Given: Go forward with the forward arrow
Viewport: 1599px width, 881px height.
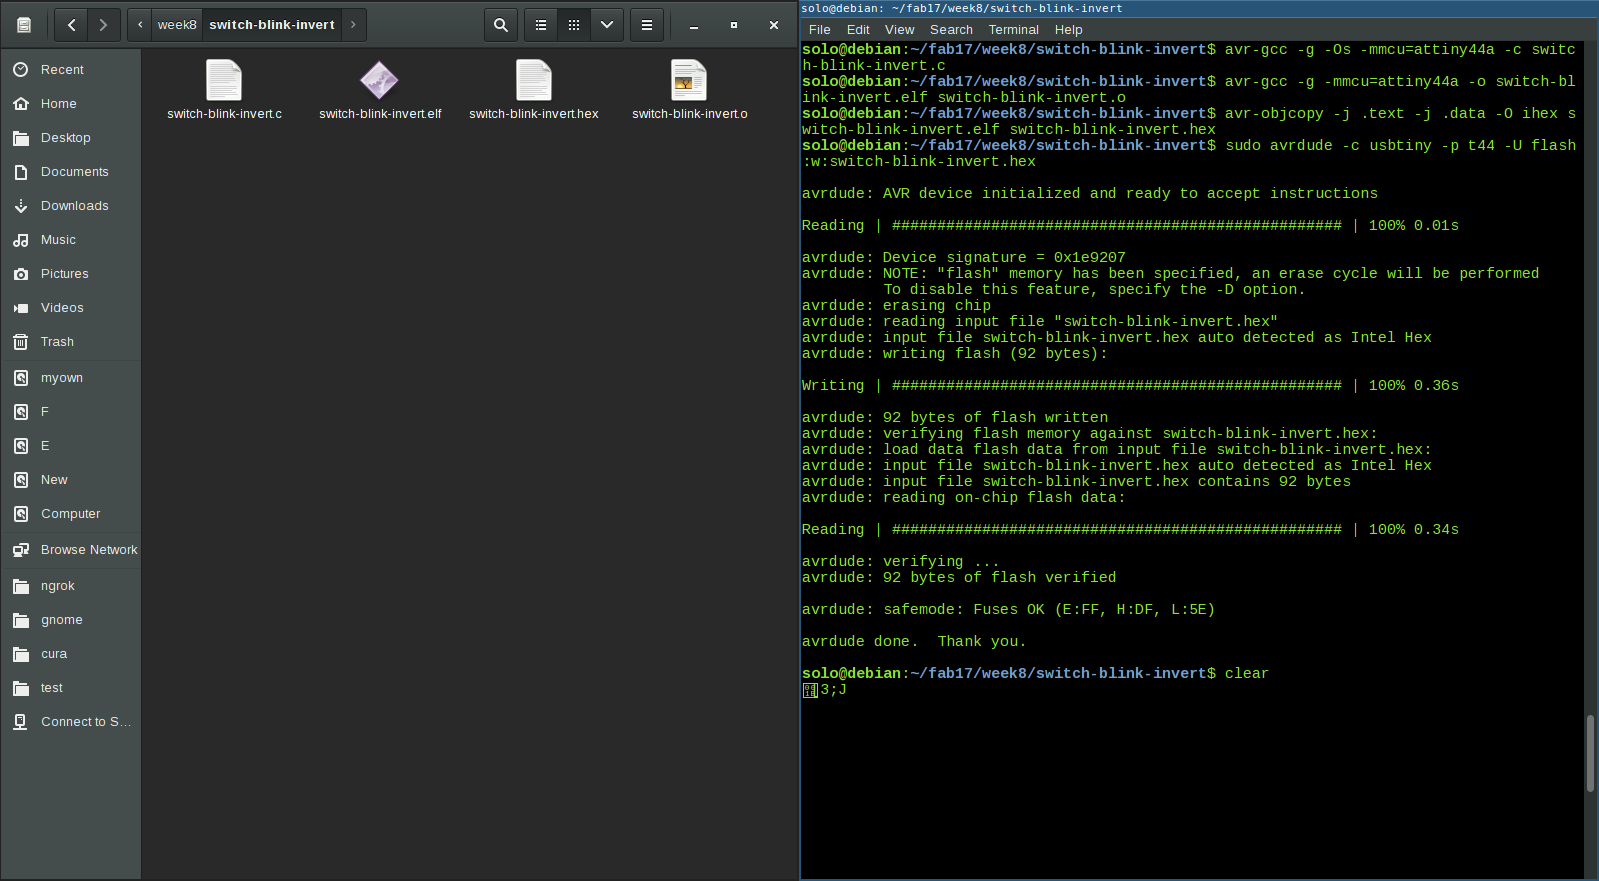Looking at the screenshot, I should tap(103, 25).
